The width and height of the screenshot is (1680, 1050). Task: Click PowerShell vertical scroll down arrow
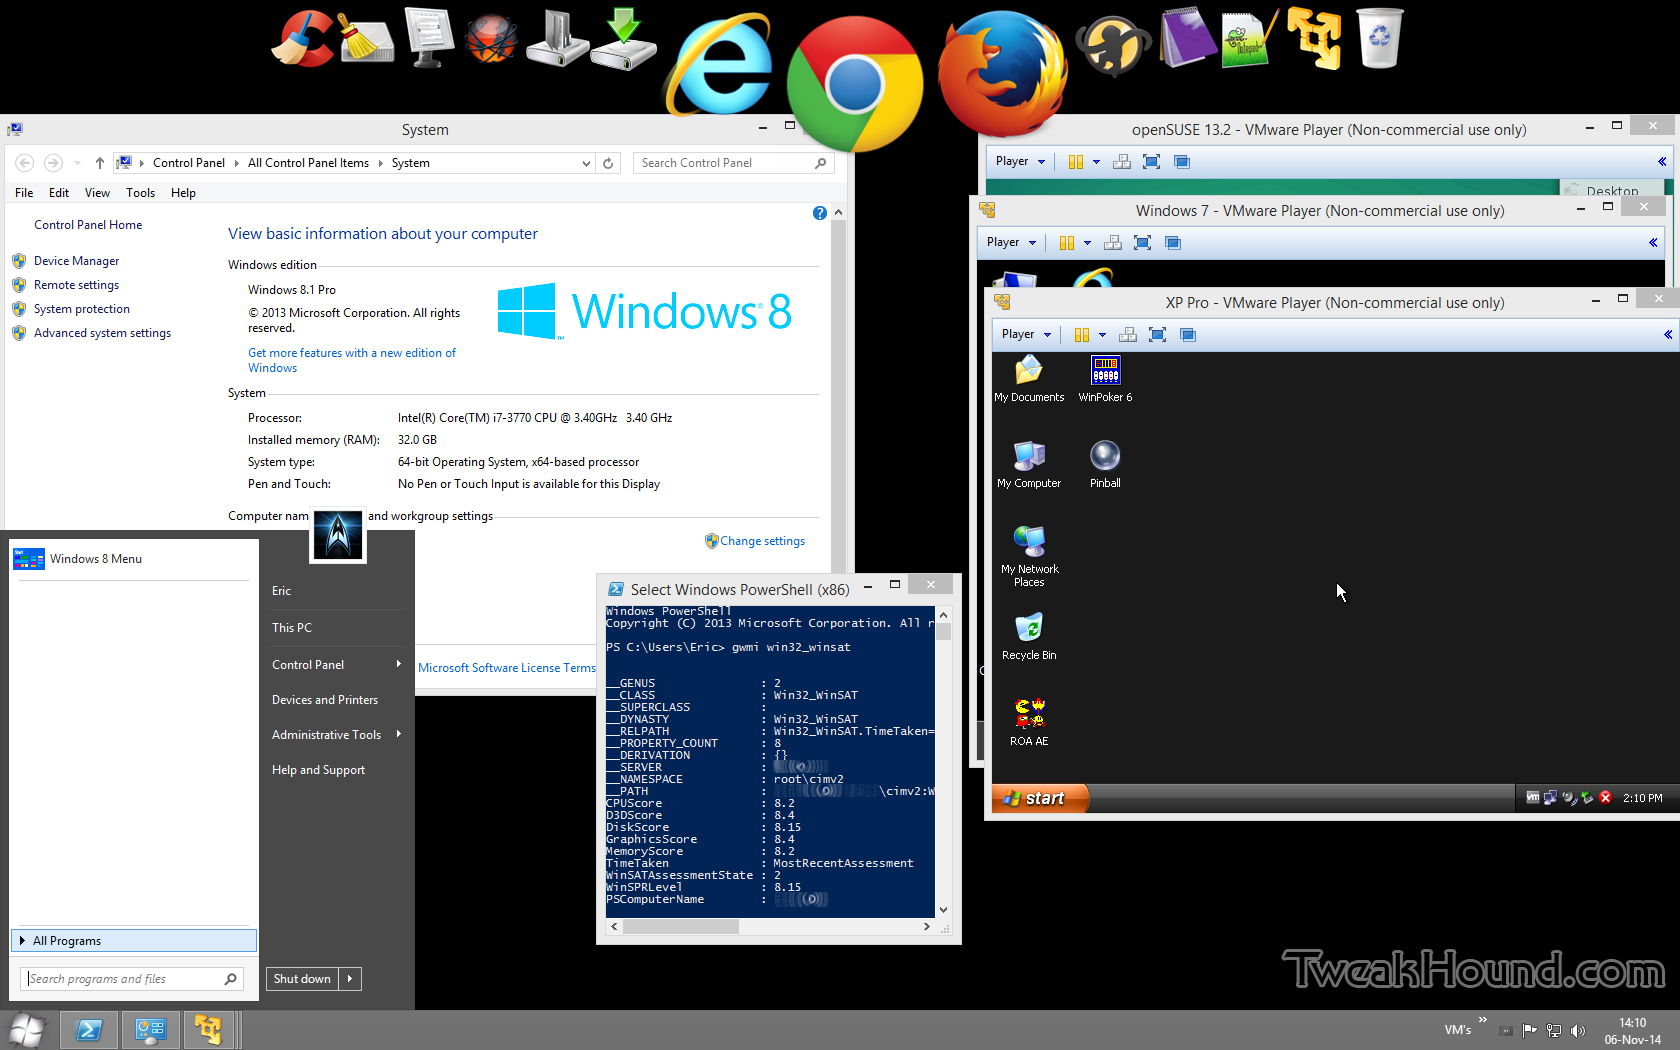point(943,910)
